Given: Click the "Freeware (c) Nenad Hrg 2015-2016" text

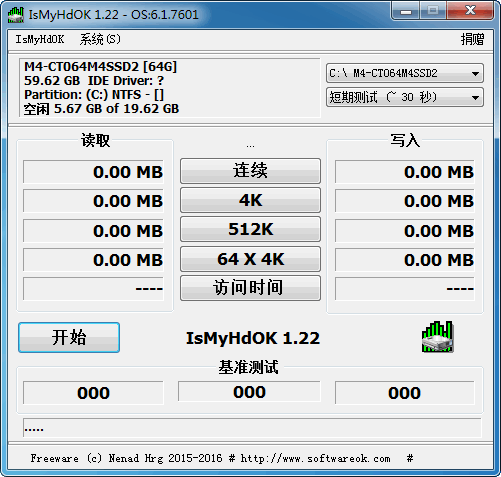Looking at the screenshot, I should point(126,458).
